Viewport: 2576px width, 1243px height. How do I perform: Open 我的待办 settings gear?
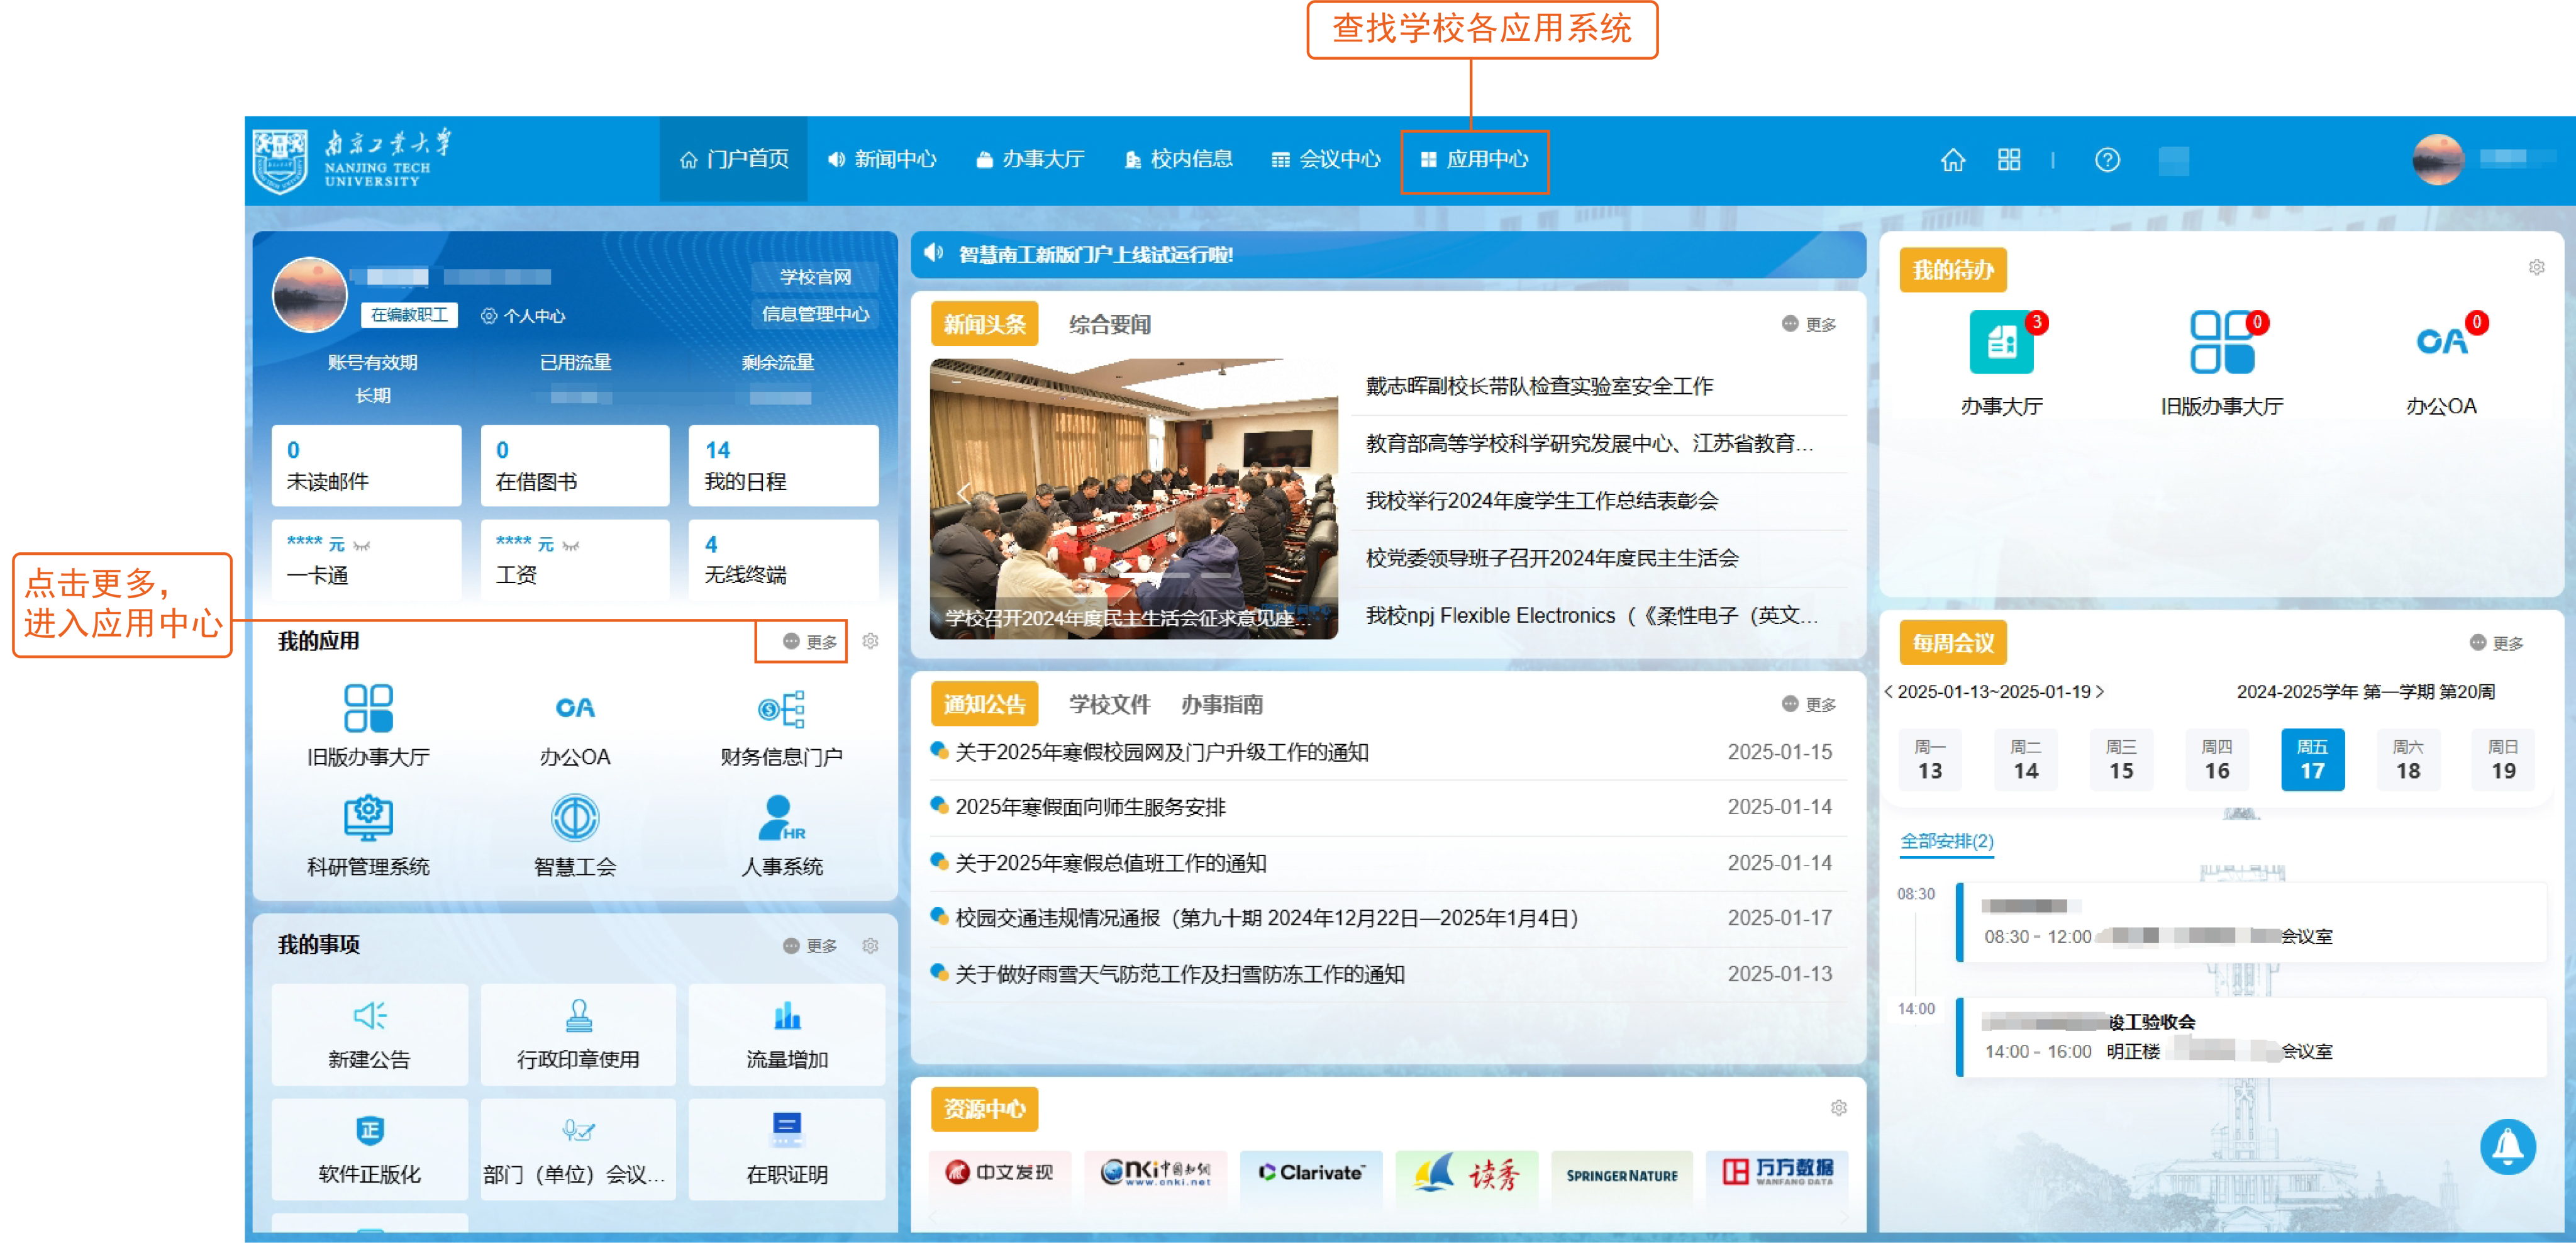pyautogui.click(x=2536, y=267)
